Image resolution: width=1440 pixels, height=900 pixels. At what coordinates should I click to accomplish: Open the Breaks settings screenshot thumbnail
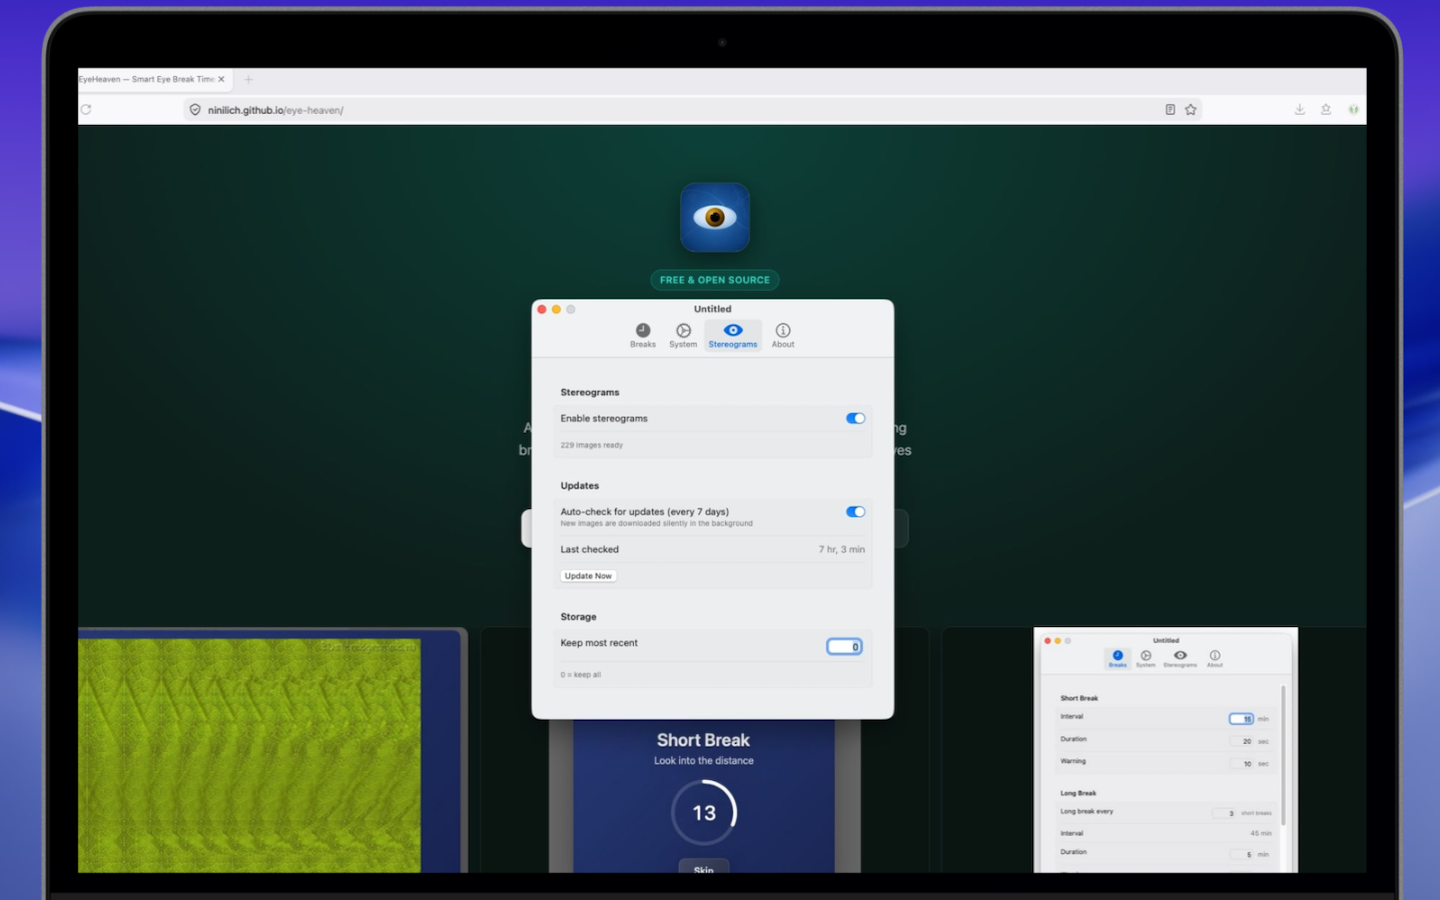[1166, 751]
